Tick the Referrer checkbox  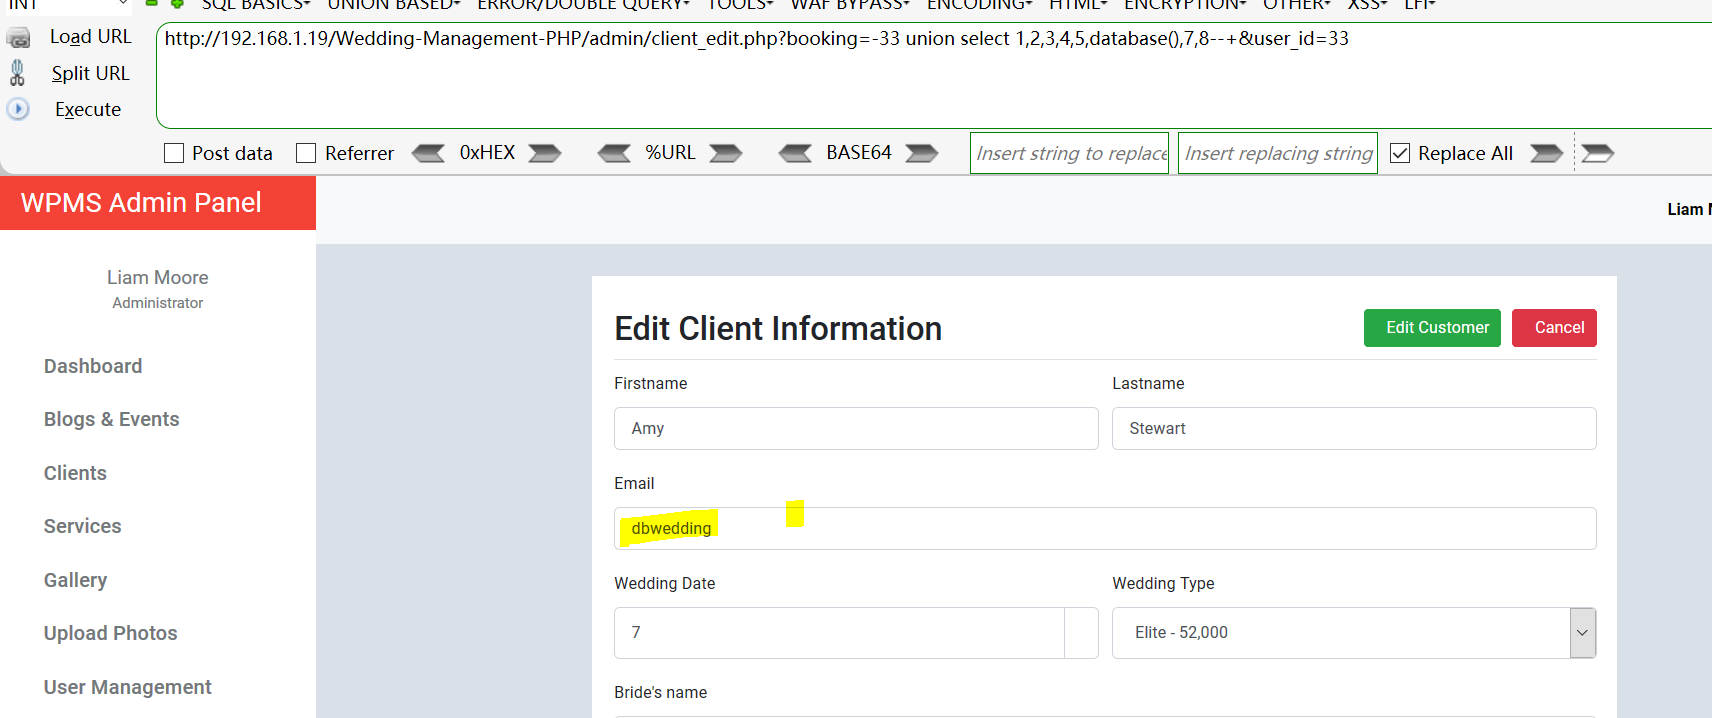coord(306,153)
